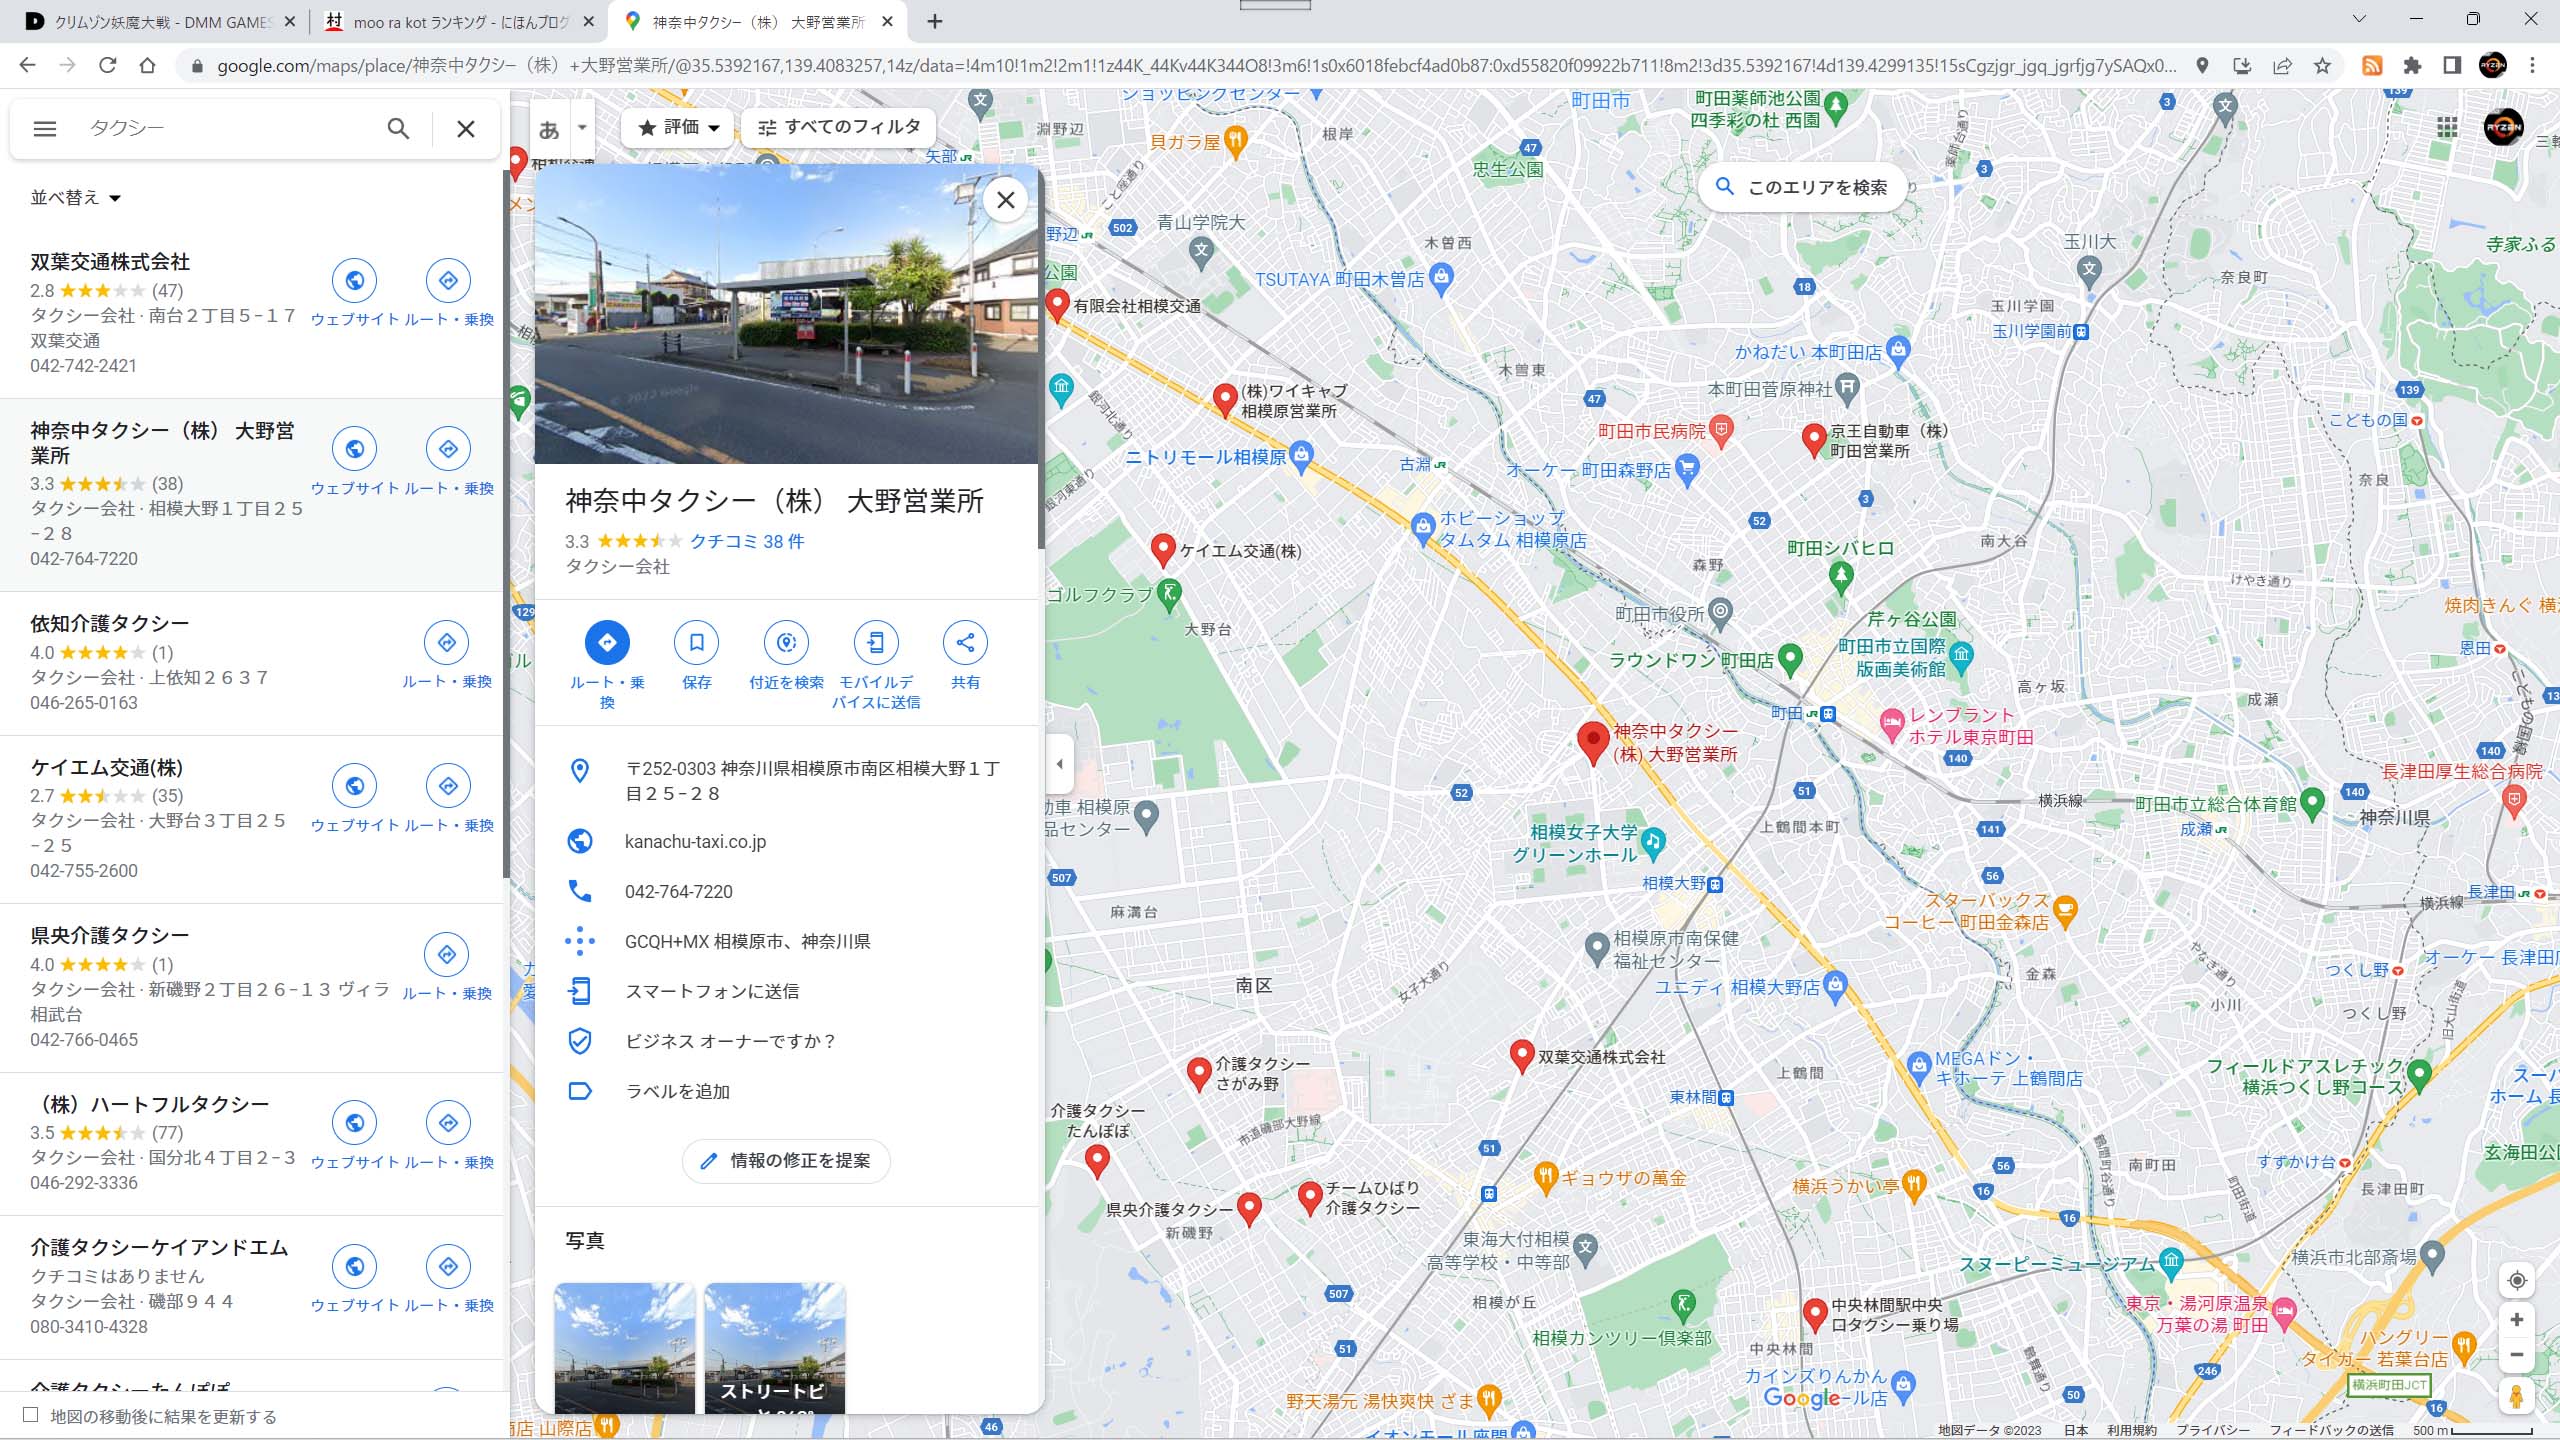Switch to moo ra kot ランキング tab

459,21
